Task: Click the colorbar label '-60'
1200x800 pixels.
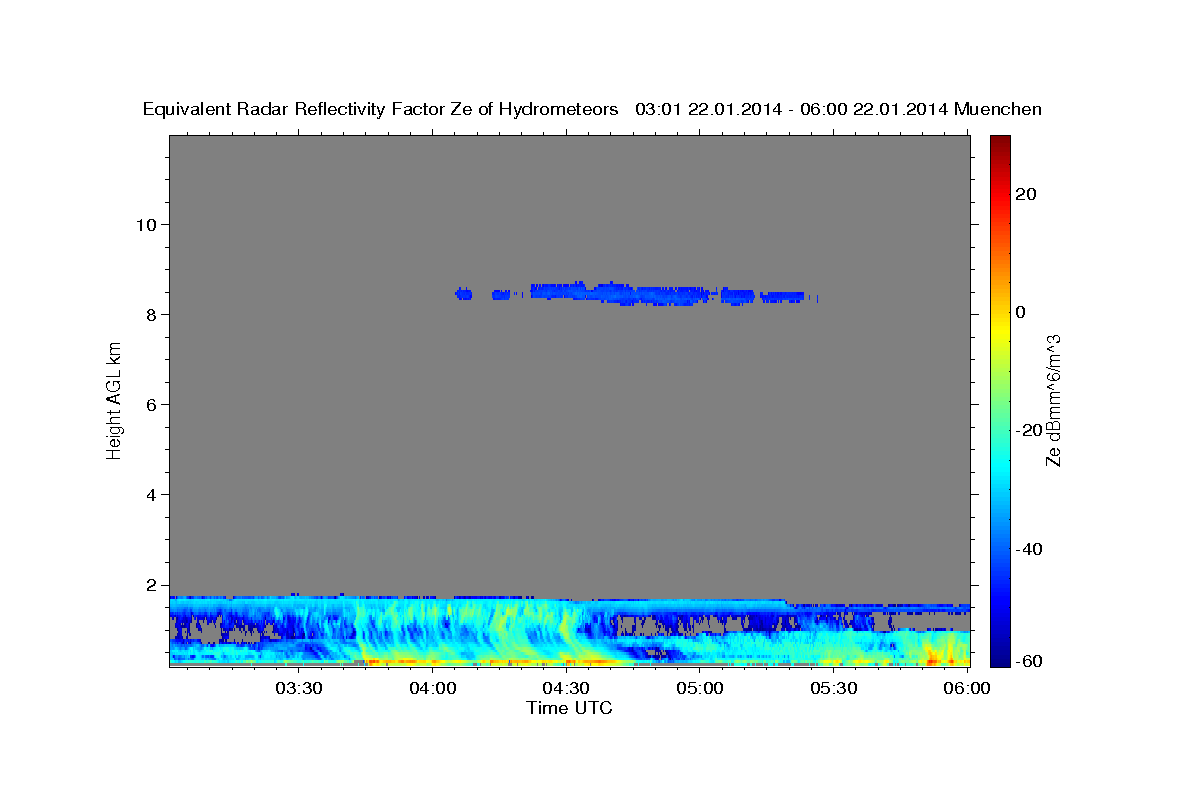Action: click(x=1030, y=661)
